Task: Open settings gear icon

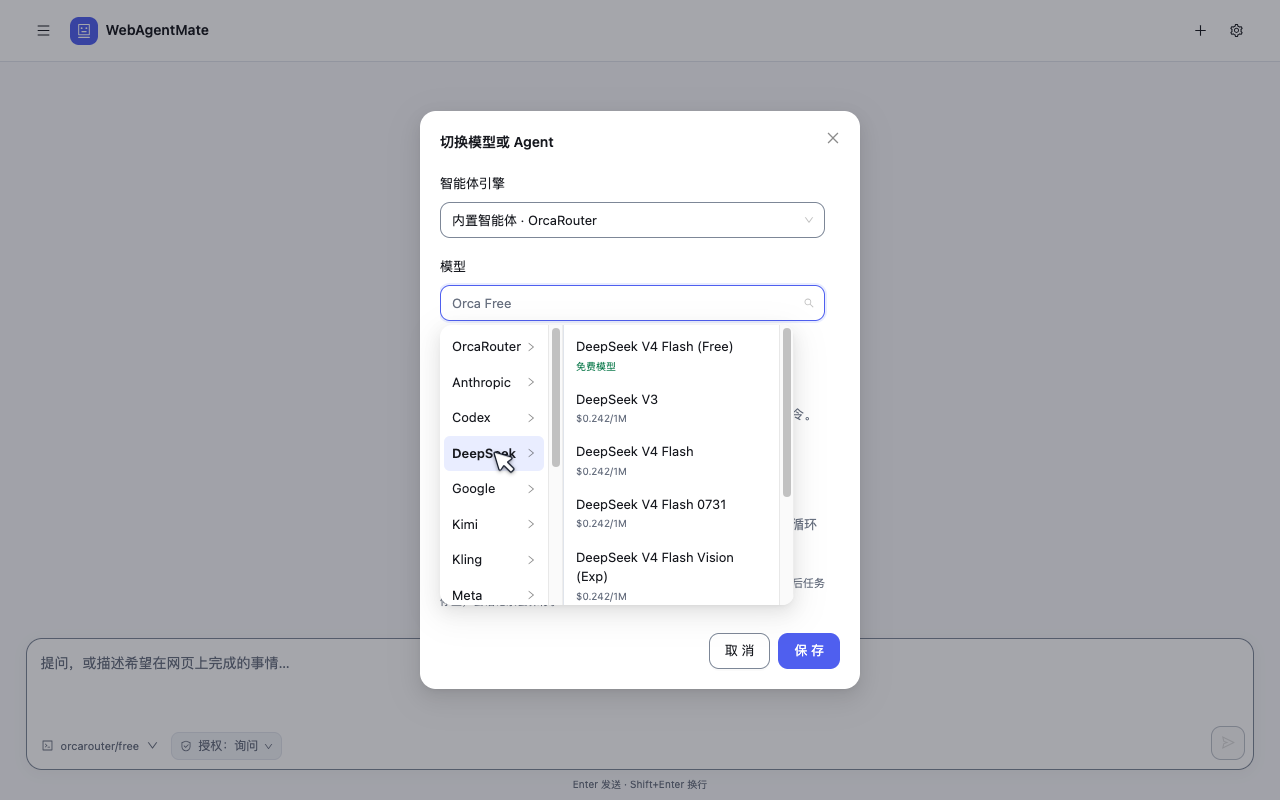Action: pyautogui.click(x=1236, y=31)
